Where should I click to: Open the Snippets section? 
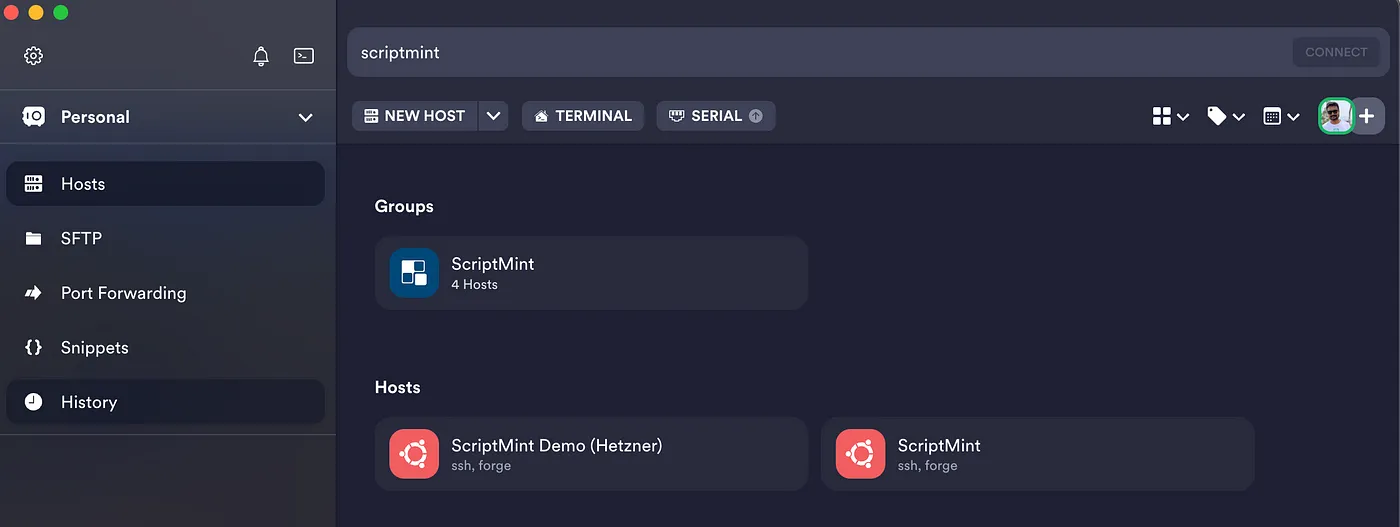[x=94, y=348]
